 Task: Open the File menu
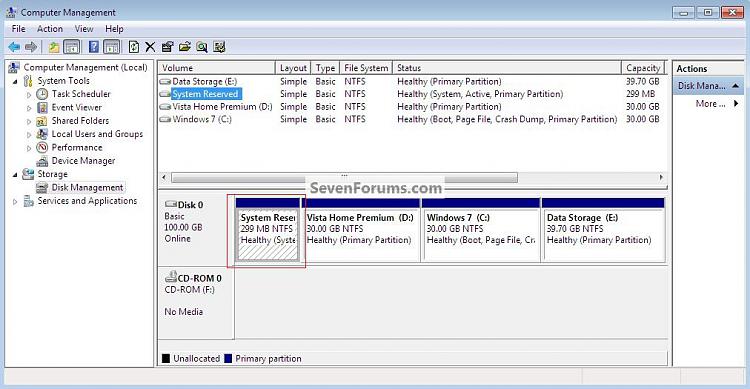[x=19, y=29]
